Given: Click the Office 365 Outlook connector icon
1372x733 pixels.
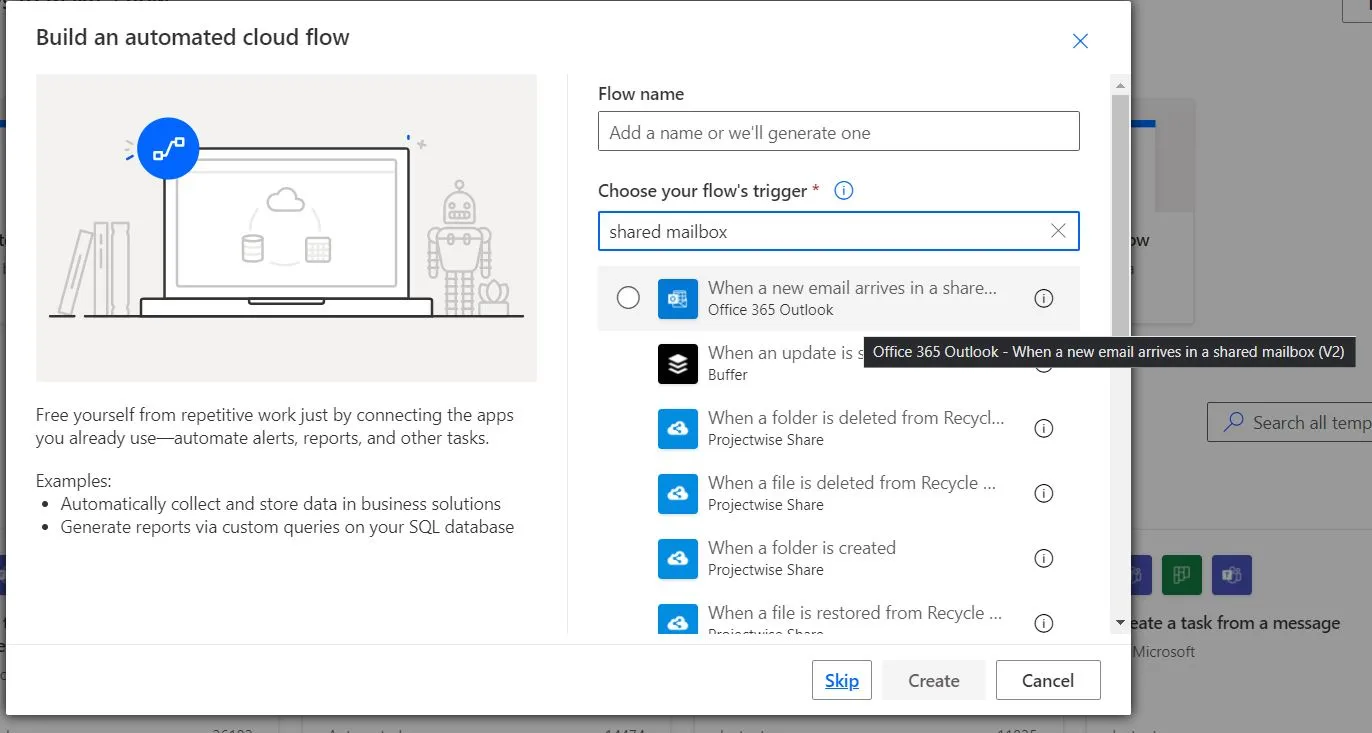Looking at the screenshot, I should click(678, 298).
